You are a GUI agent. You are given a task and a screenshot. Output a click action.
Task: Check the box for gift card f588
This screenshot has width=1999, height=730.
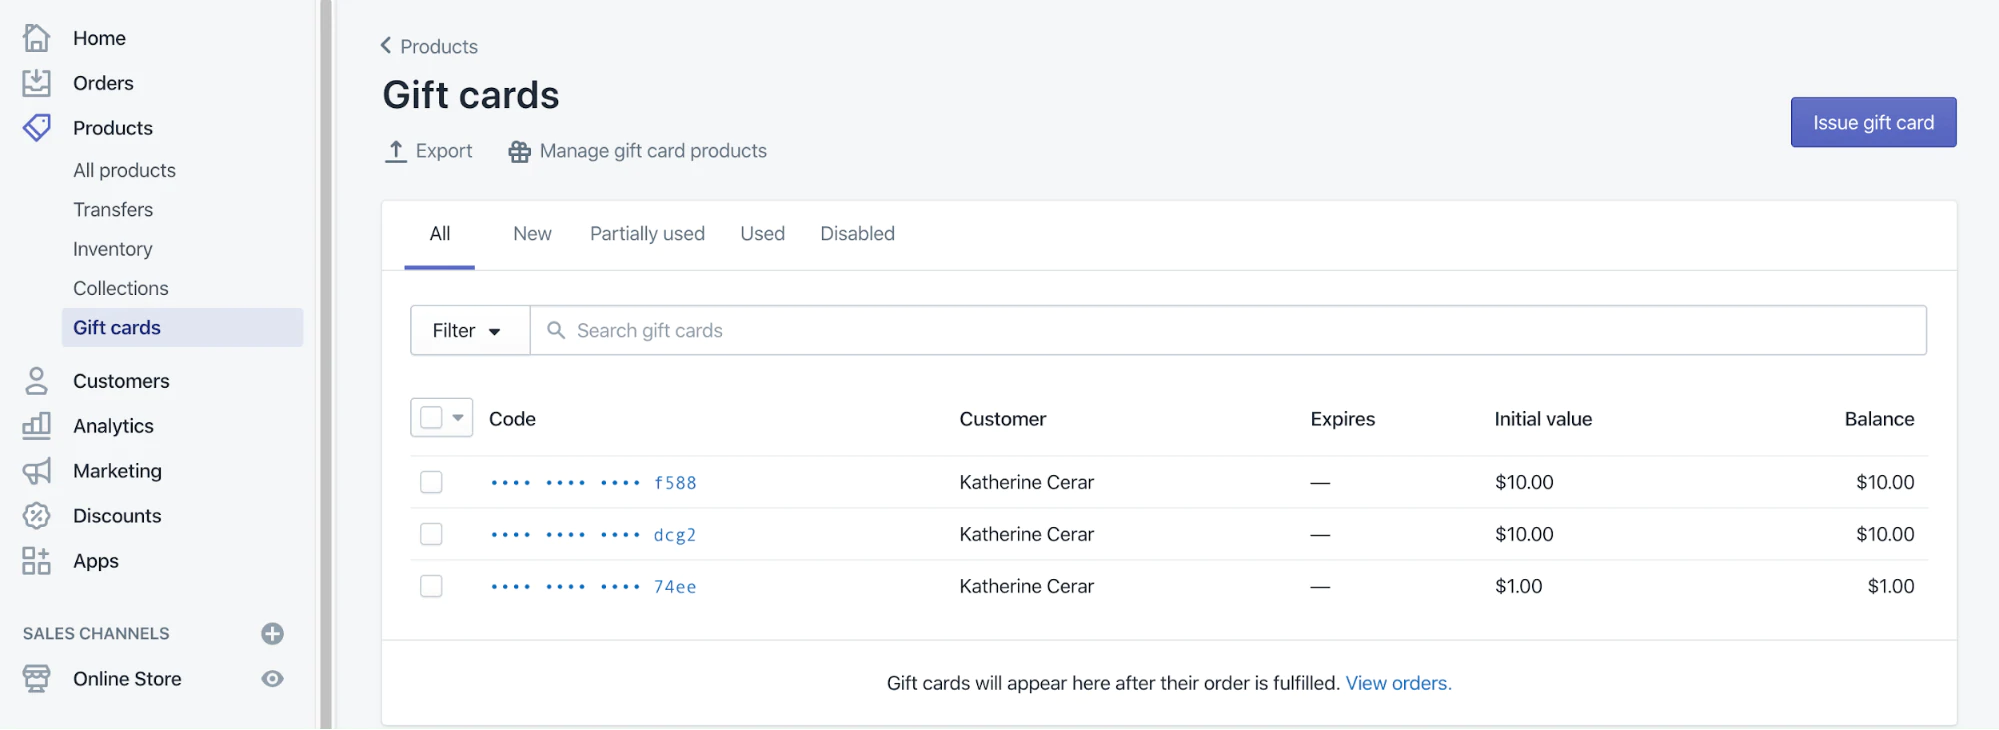(431, 482)
